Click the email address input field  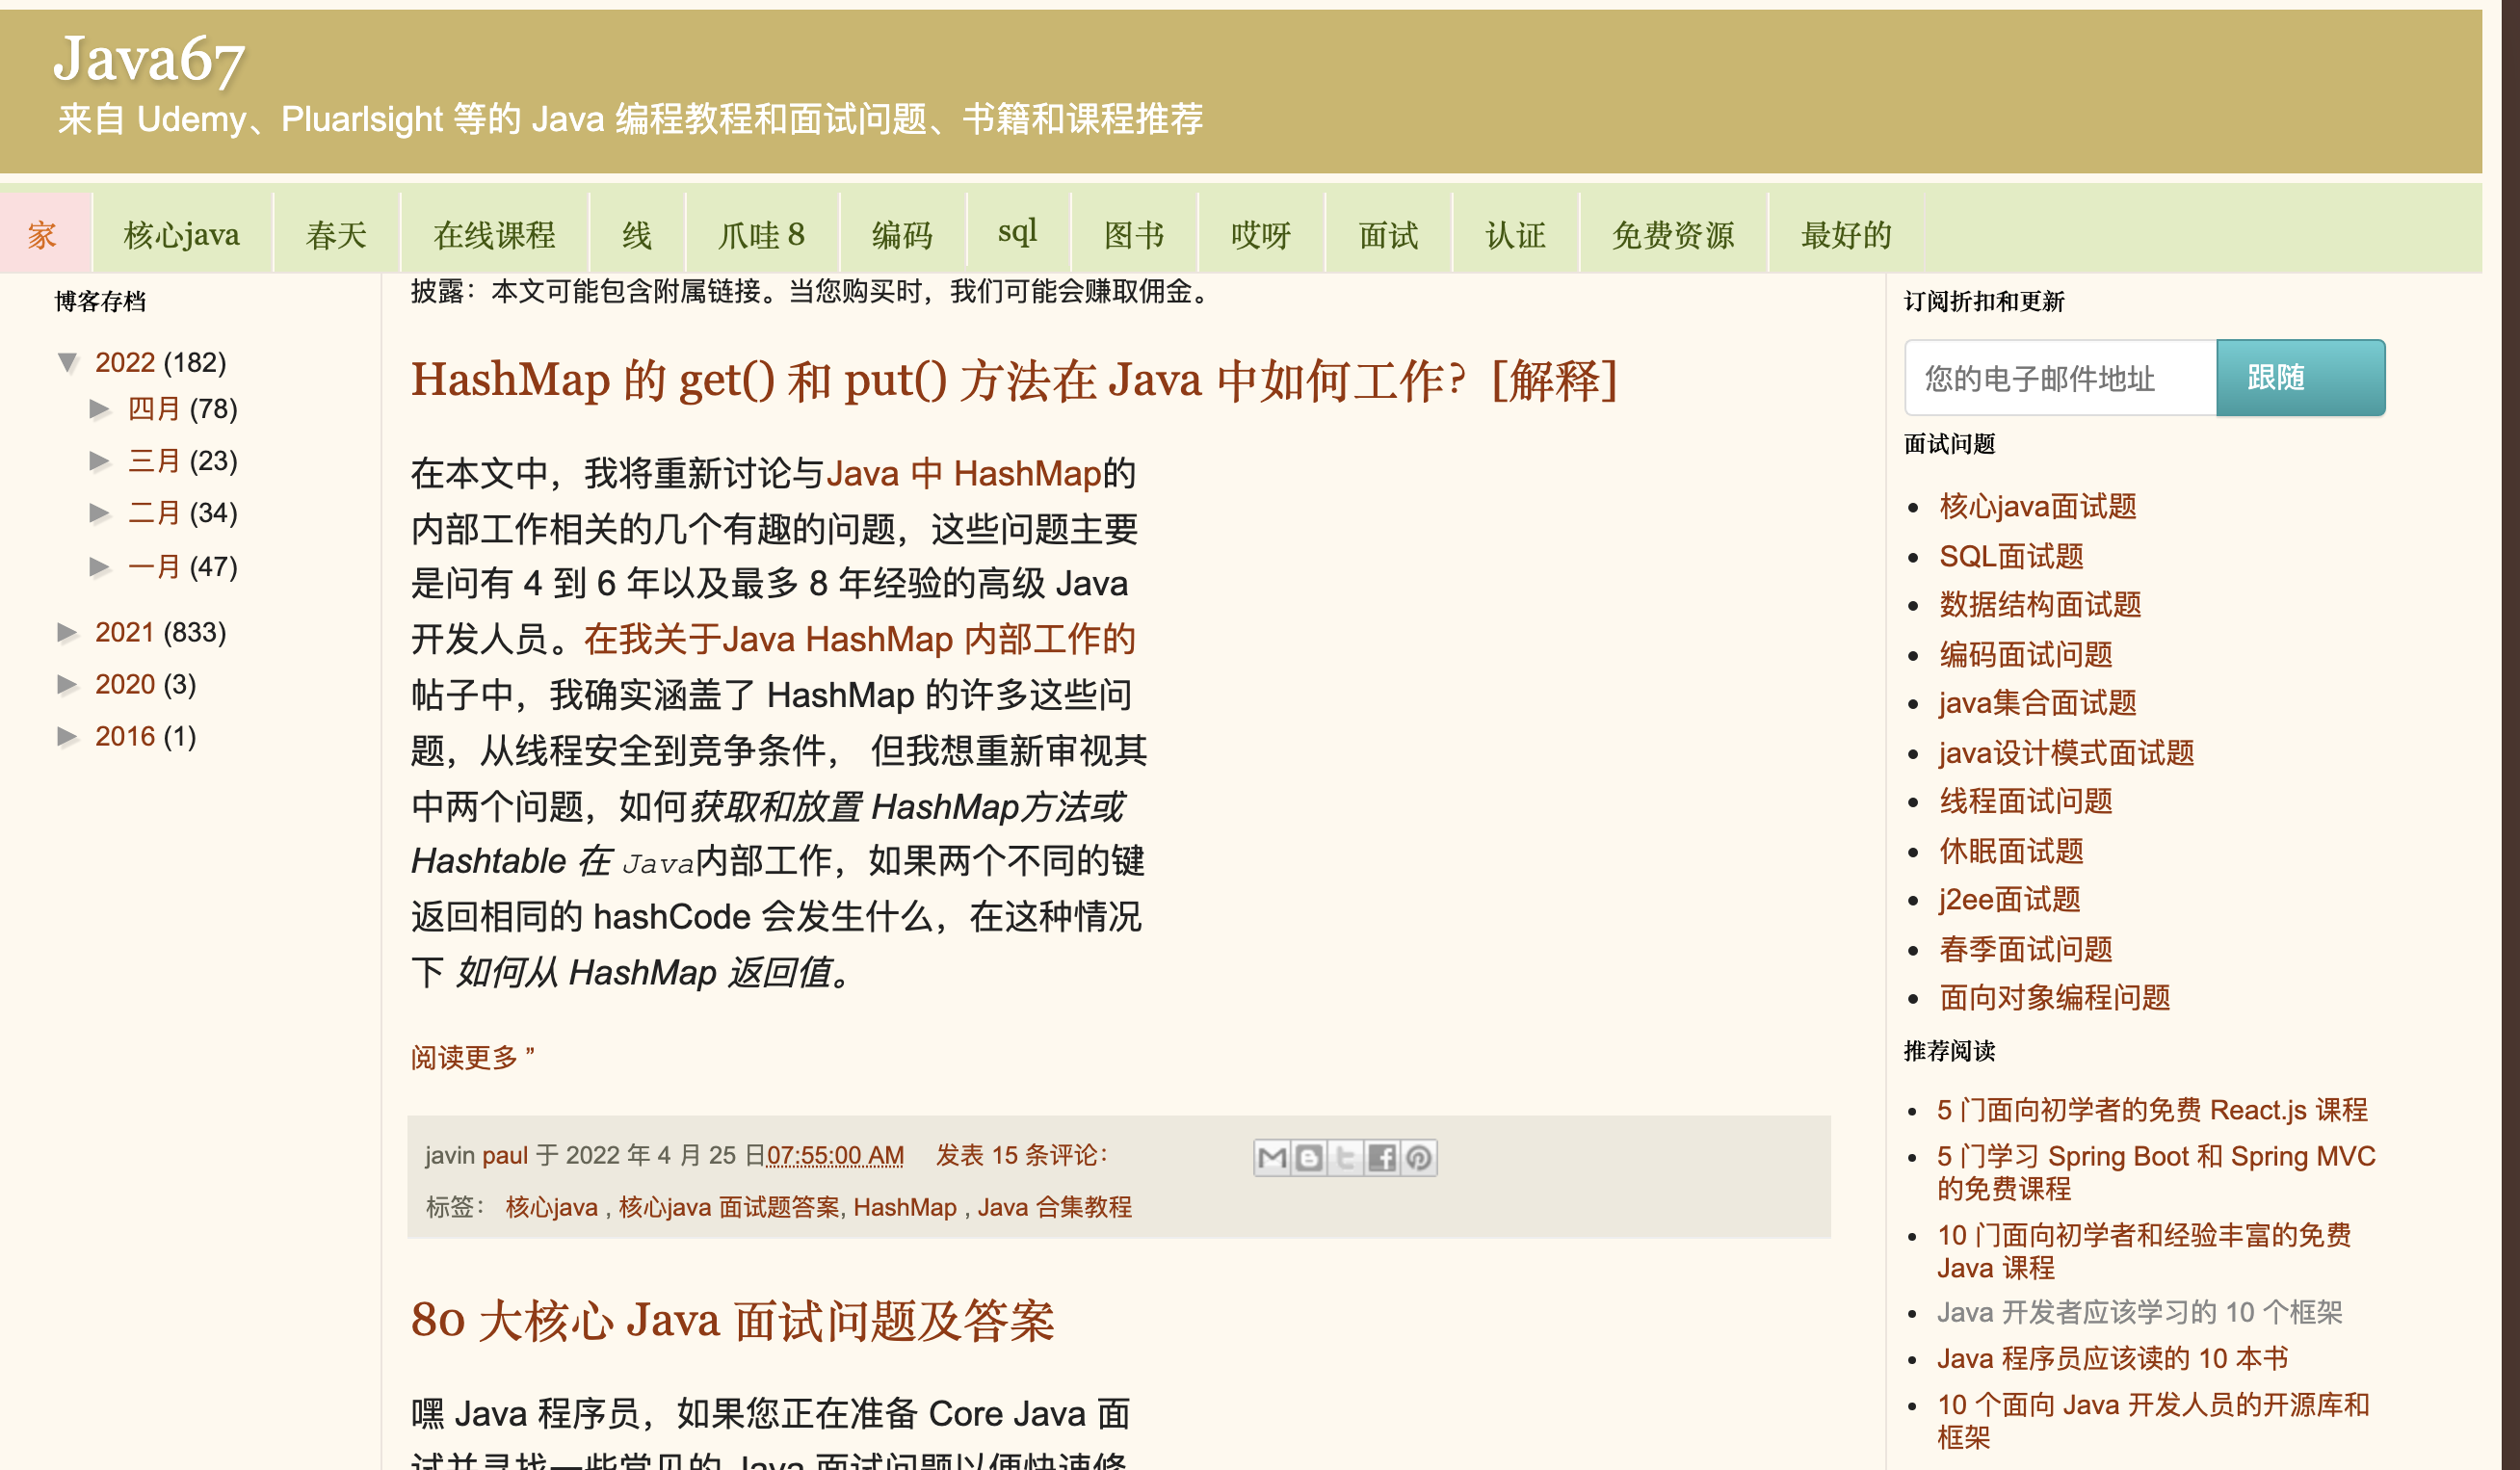[x=2060, y=378]
